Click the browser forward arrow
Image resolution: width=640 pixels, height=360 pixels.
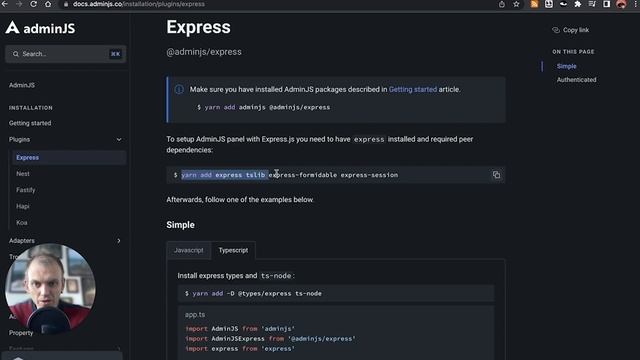coord(19,4)
